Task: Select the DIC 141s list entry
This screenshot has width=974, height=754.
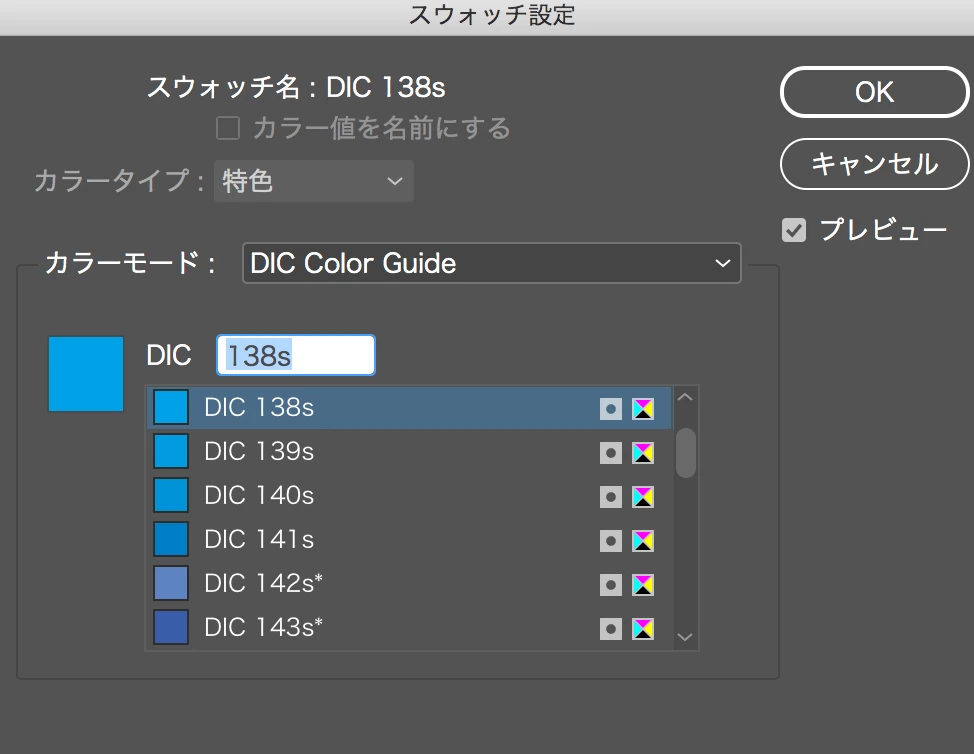Action: coord(409,540)
